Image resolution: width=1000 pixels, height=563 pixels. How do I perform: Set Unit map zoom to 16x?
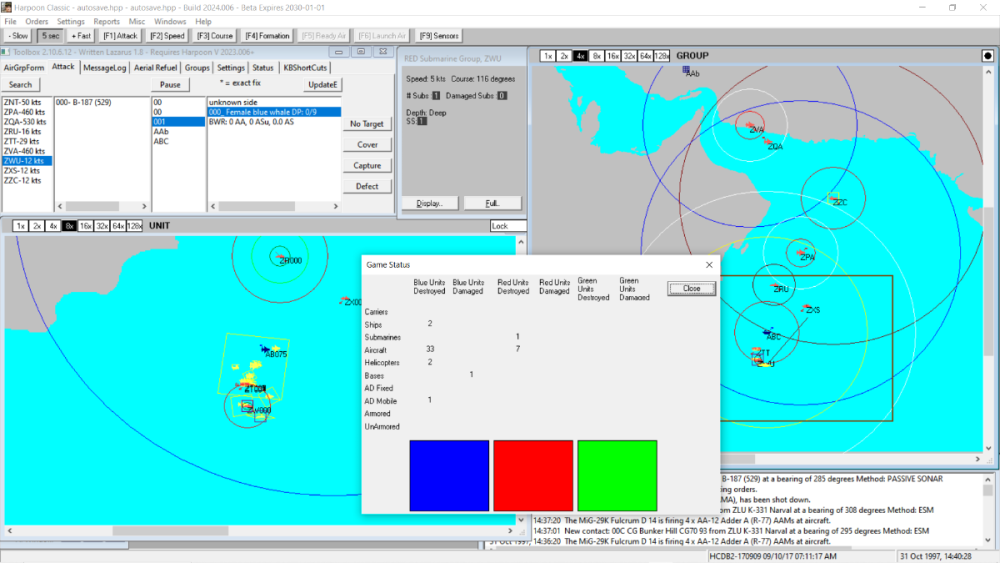coord(85,226)
